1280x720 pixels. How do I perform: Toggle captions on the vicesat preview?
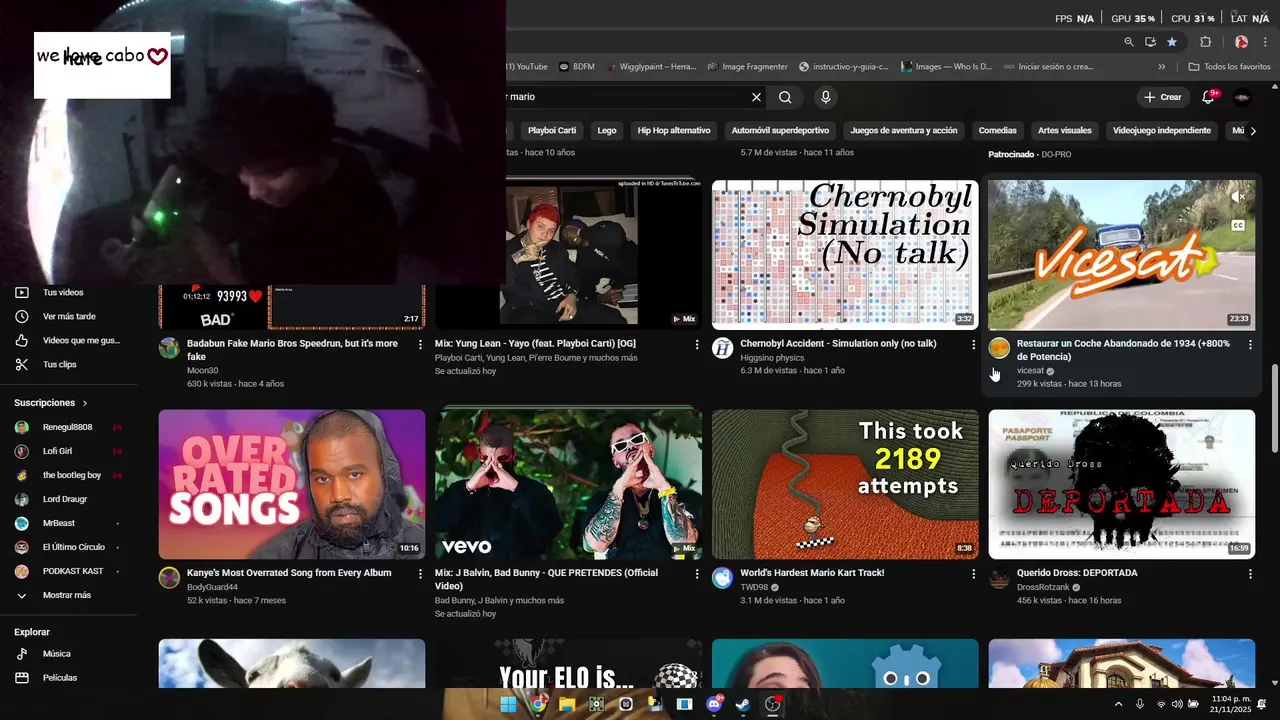coord(1238,226)
